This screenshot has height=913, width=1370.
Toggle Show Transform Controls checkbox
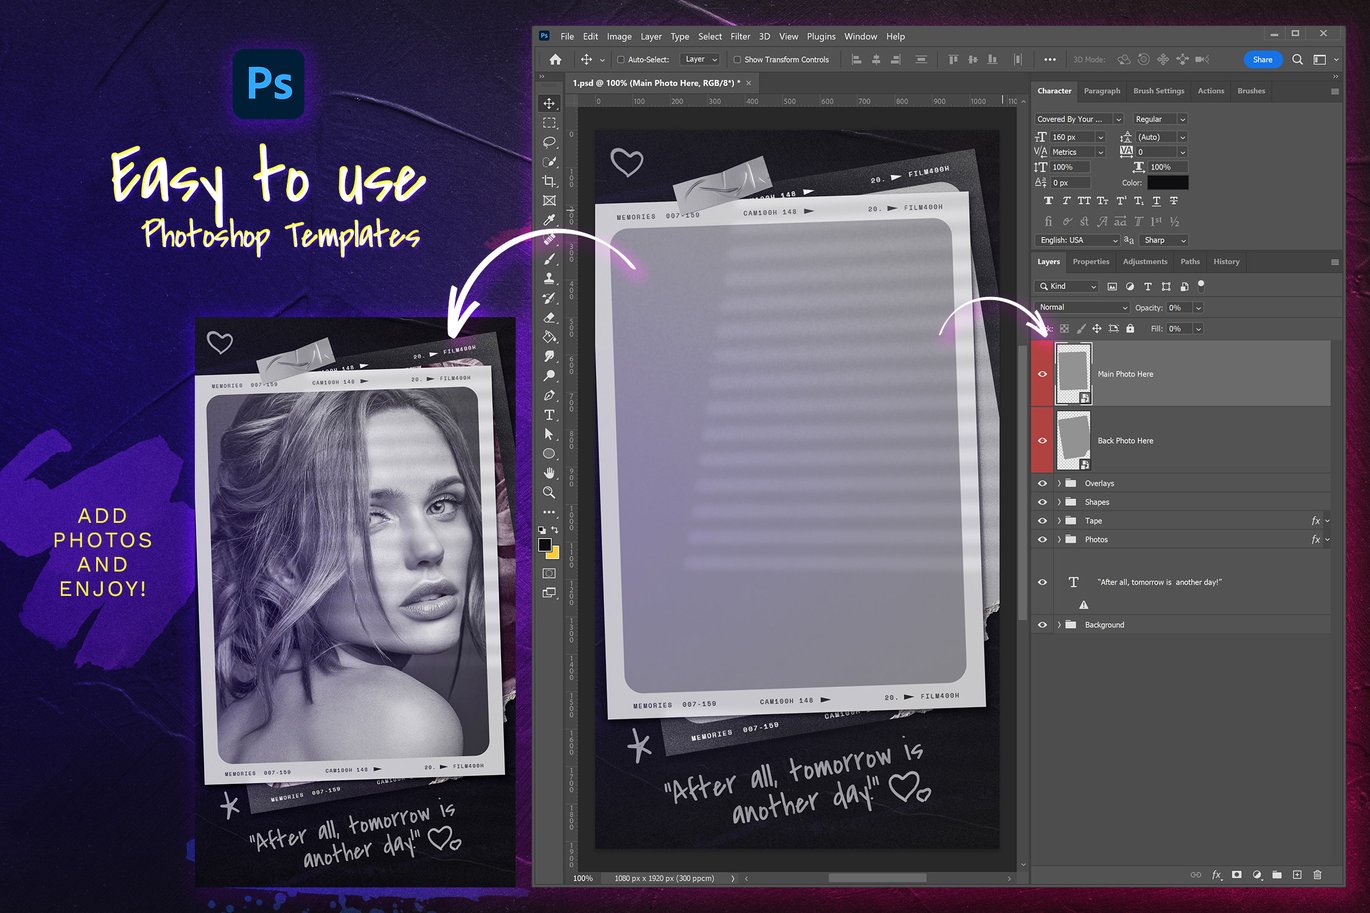tap(737, 60)
